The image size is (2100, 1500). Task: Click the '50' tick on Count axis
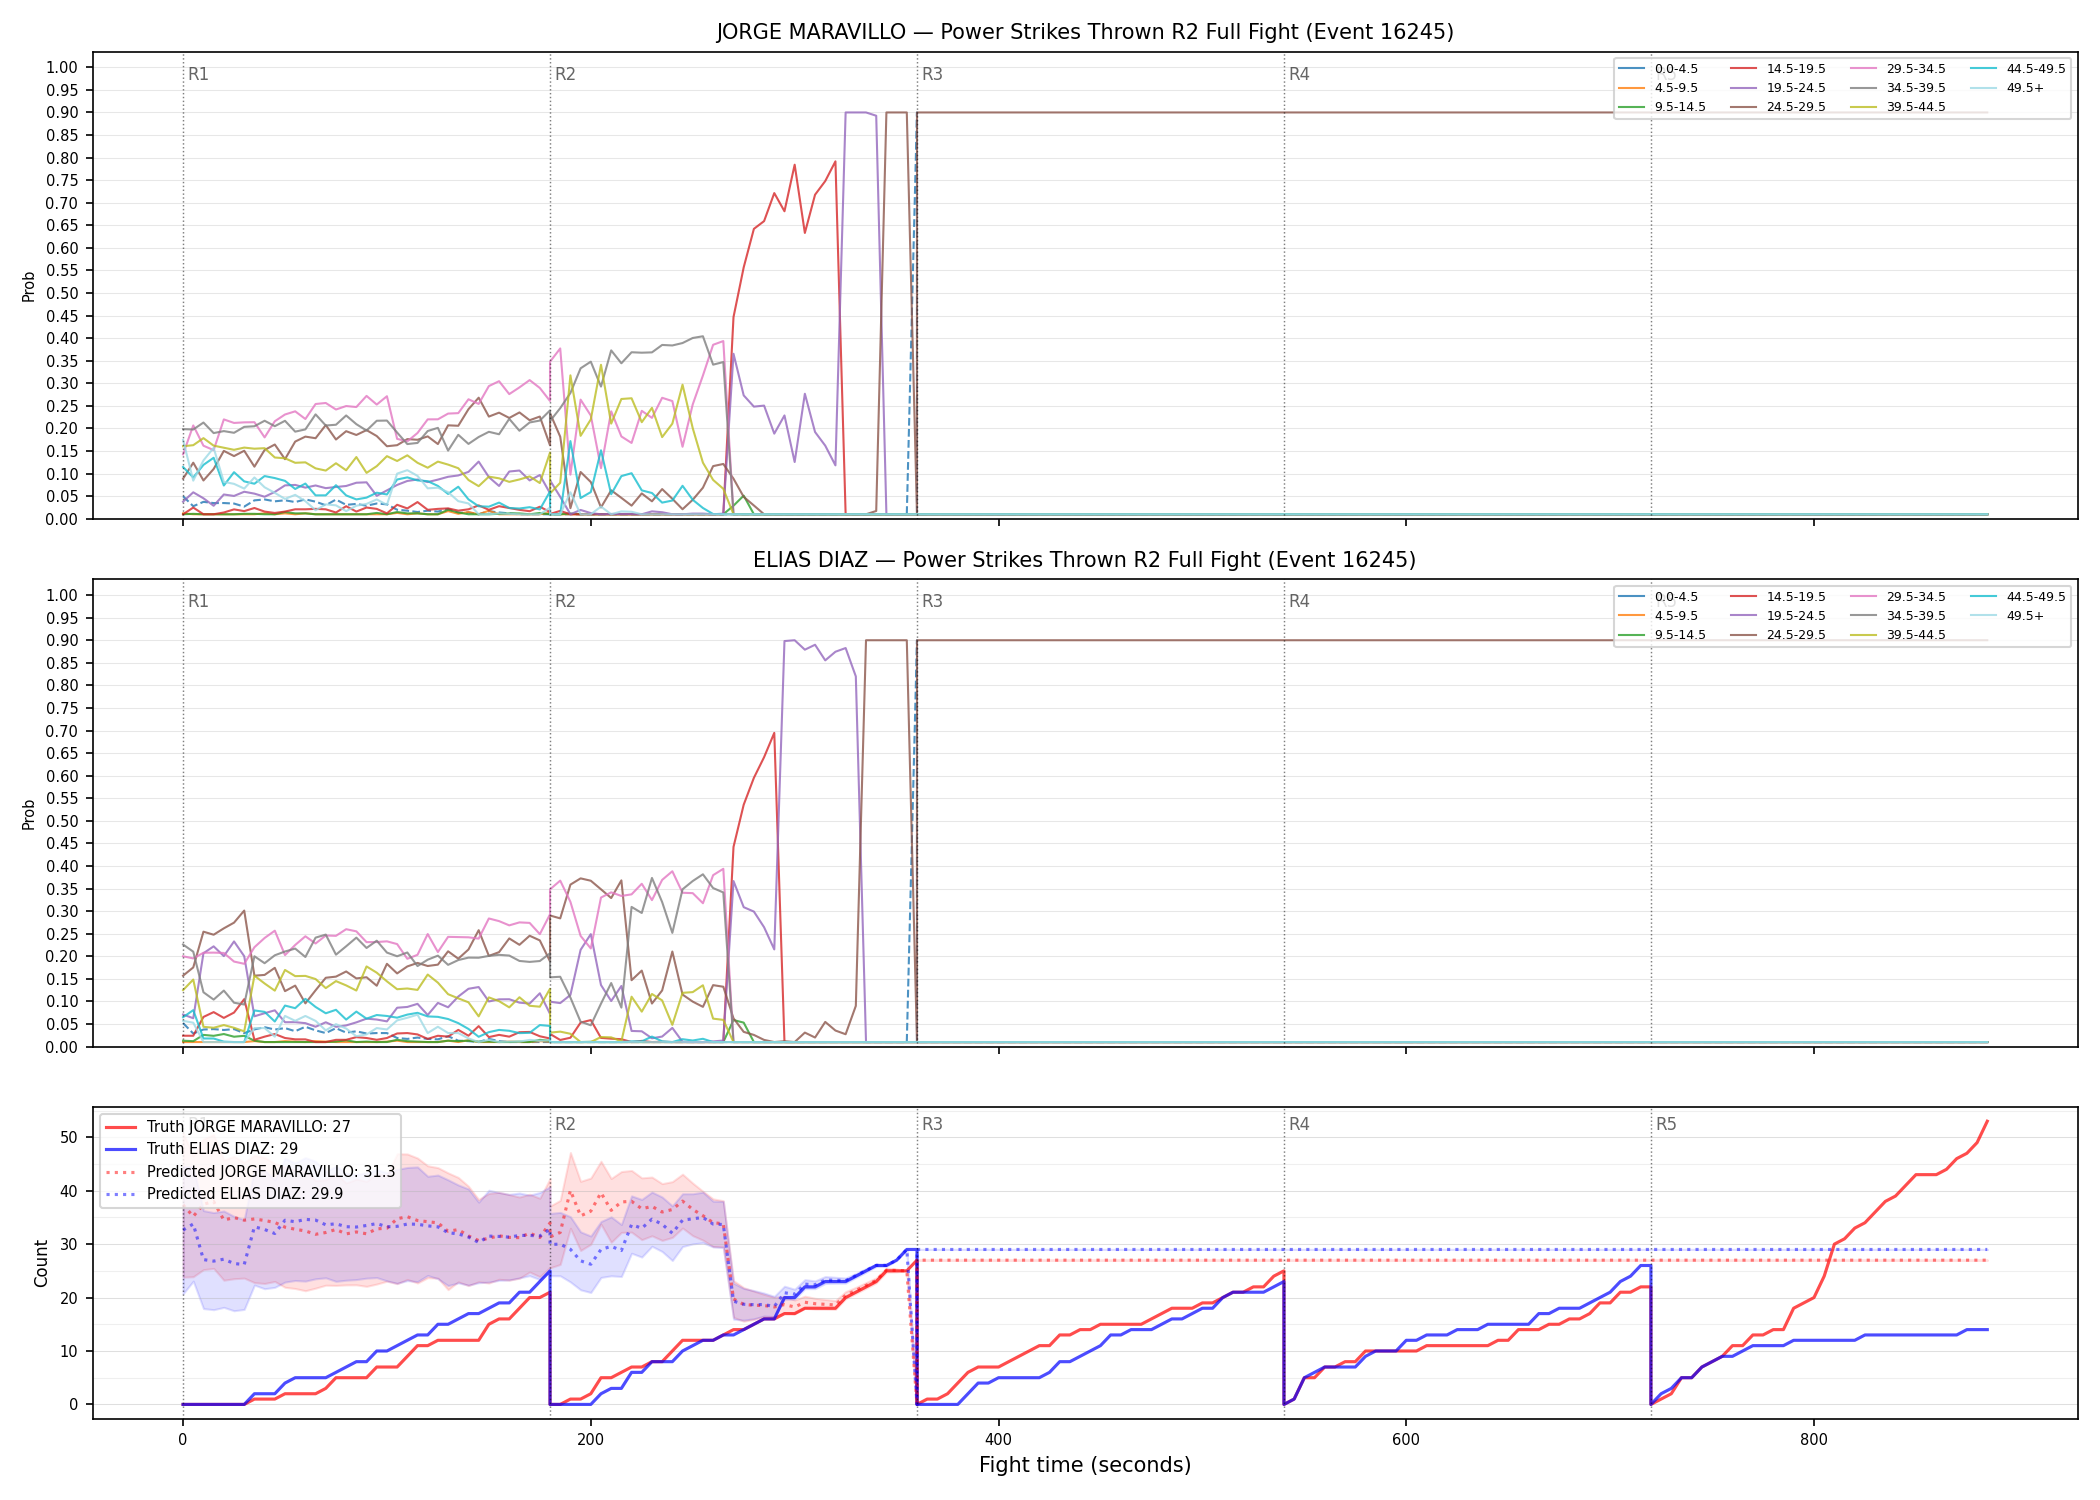pyautogui.click(x=69, y=1137)
